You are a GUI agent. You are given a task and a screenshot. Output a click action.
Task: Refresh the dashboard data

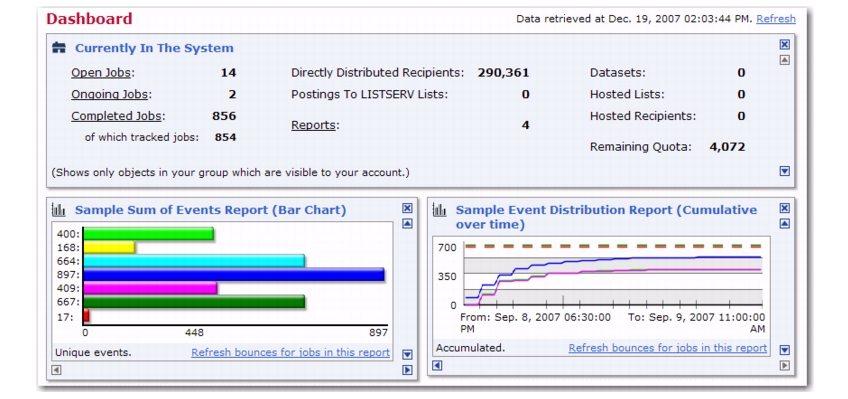(776, 19)
